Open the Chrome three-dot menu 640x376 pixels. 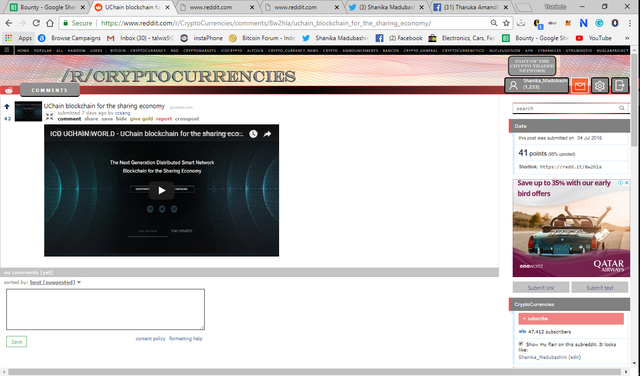630,23
